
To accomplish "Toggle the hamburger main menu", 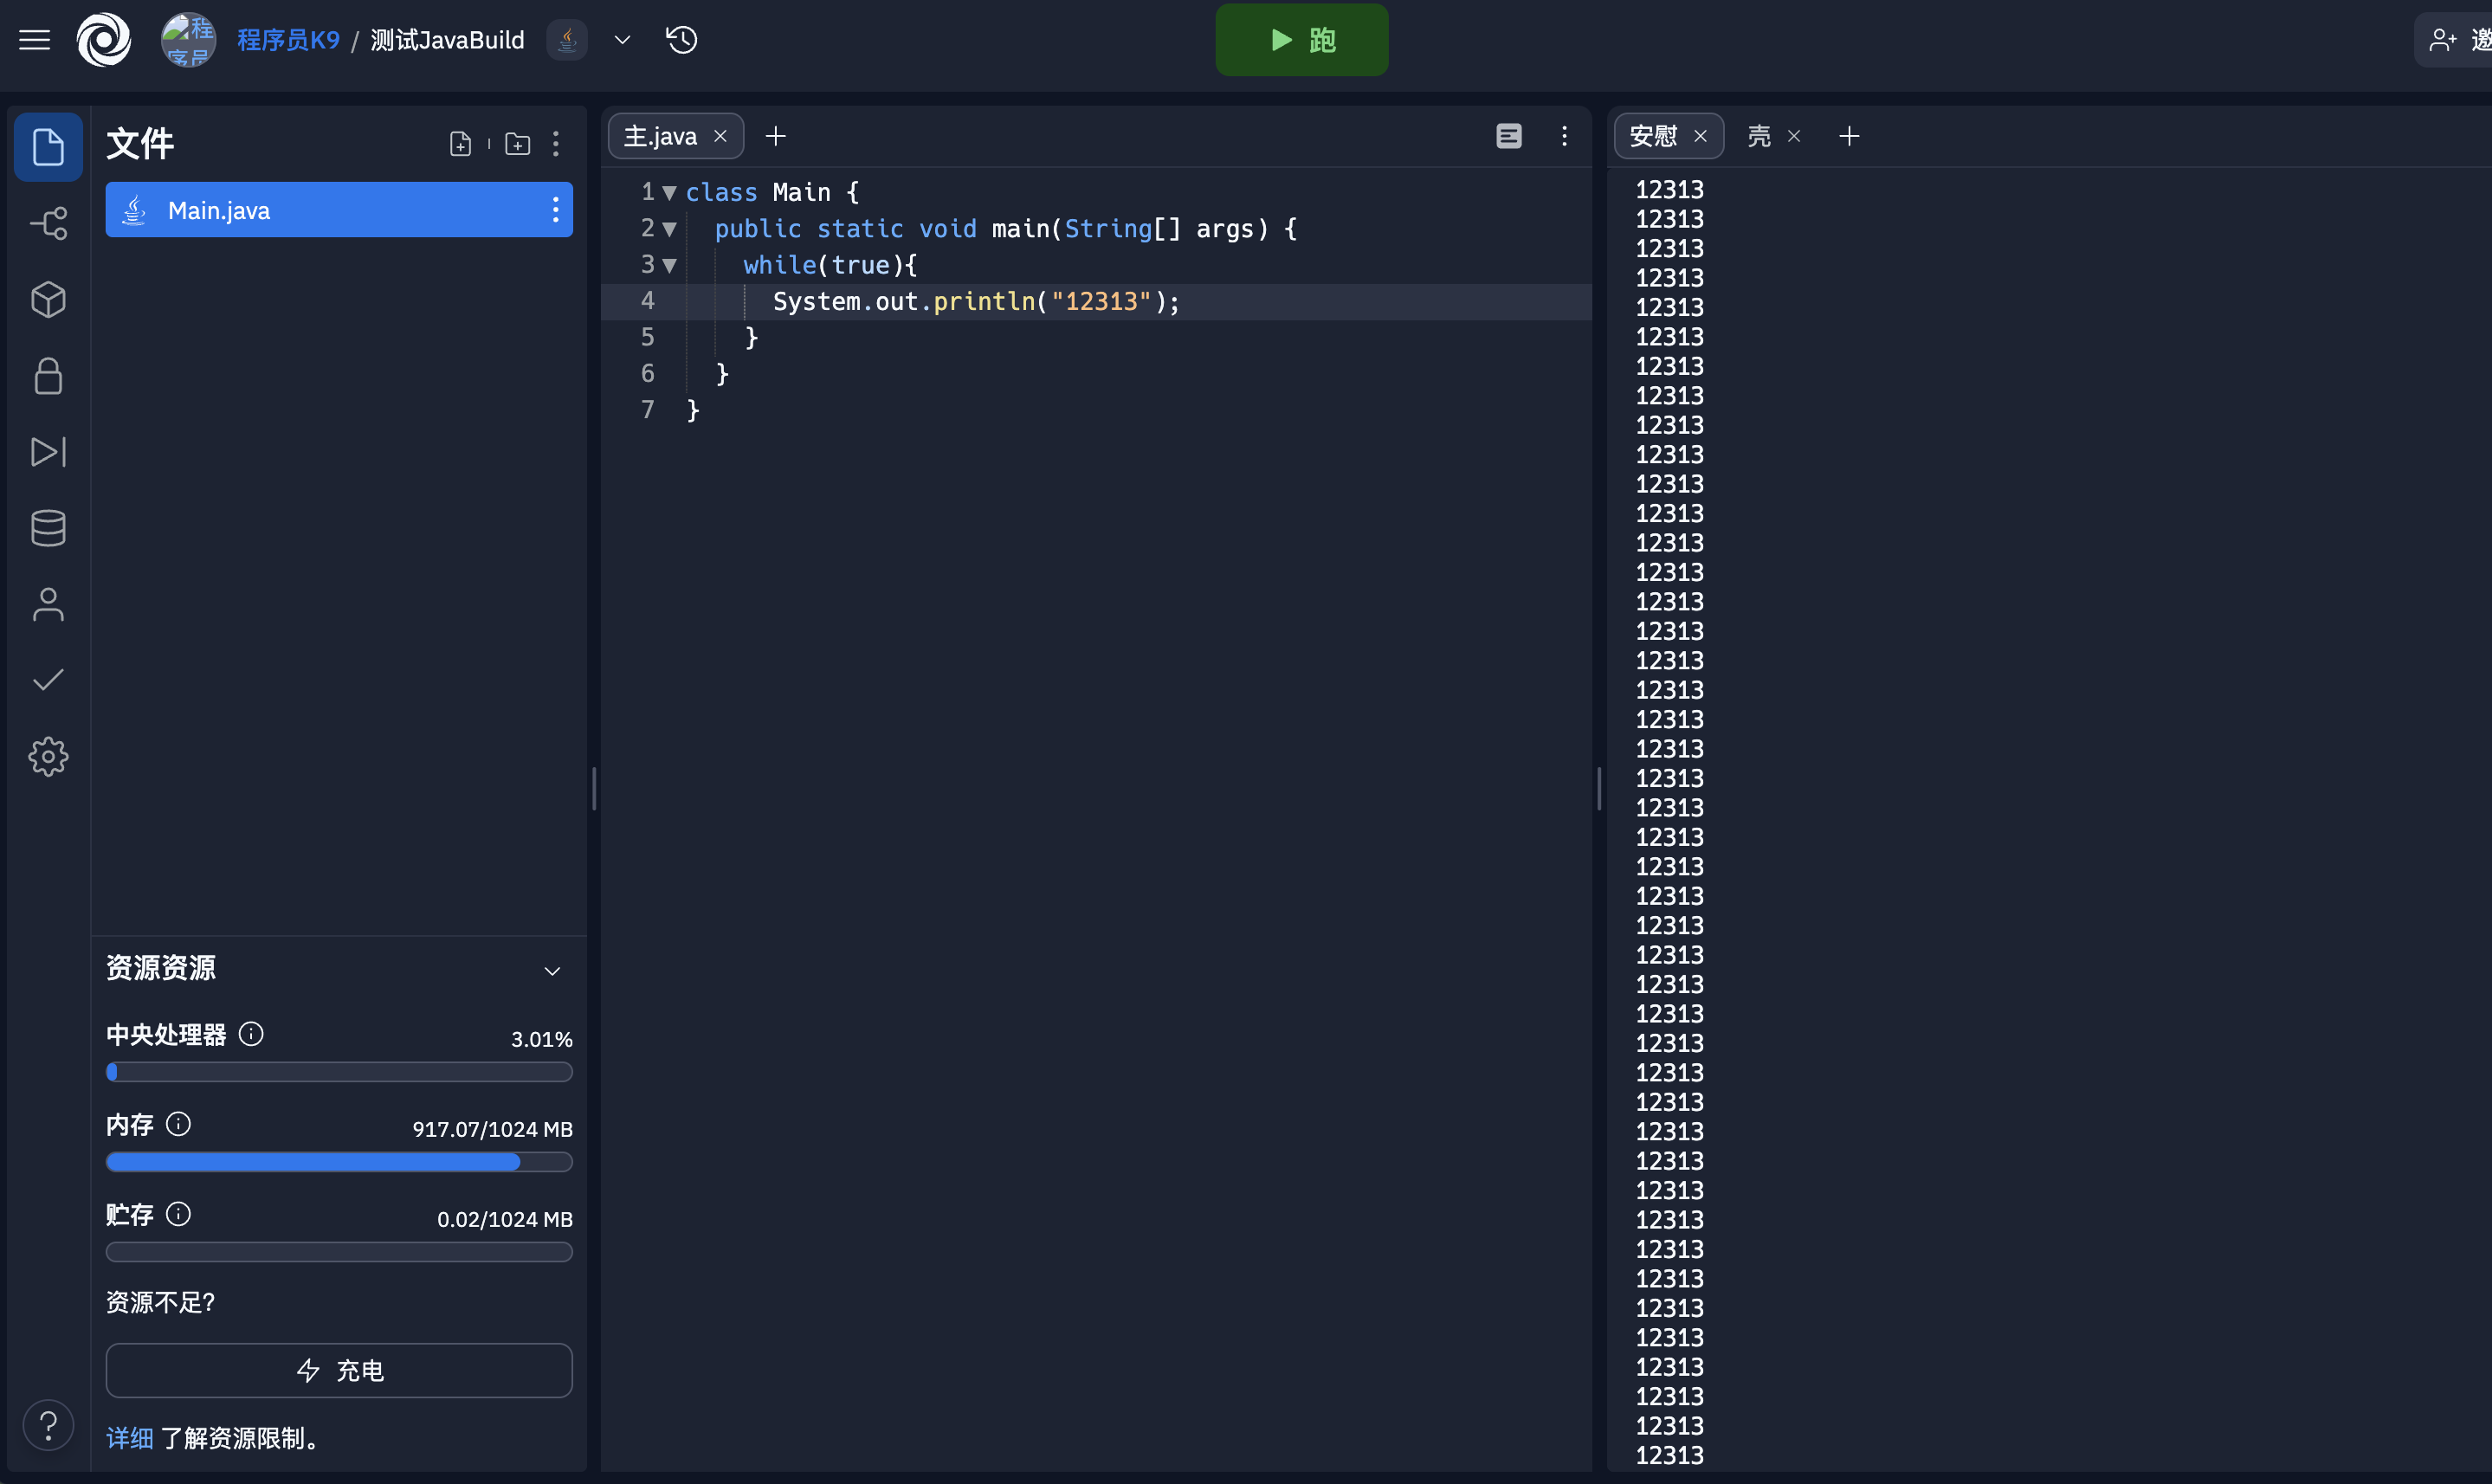I will [35, 40].
